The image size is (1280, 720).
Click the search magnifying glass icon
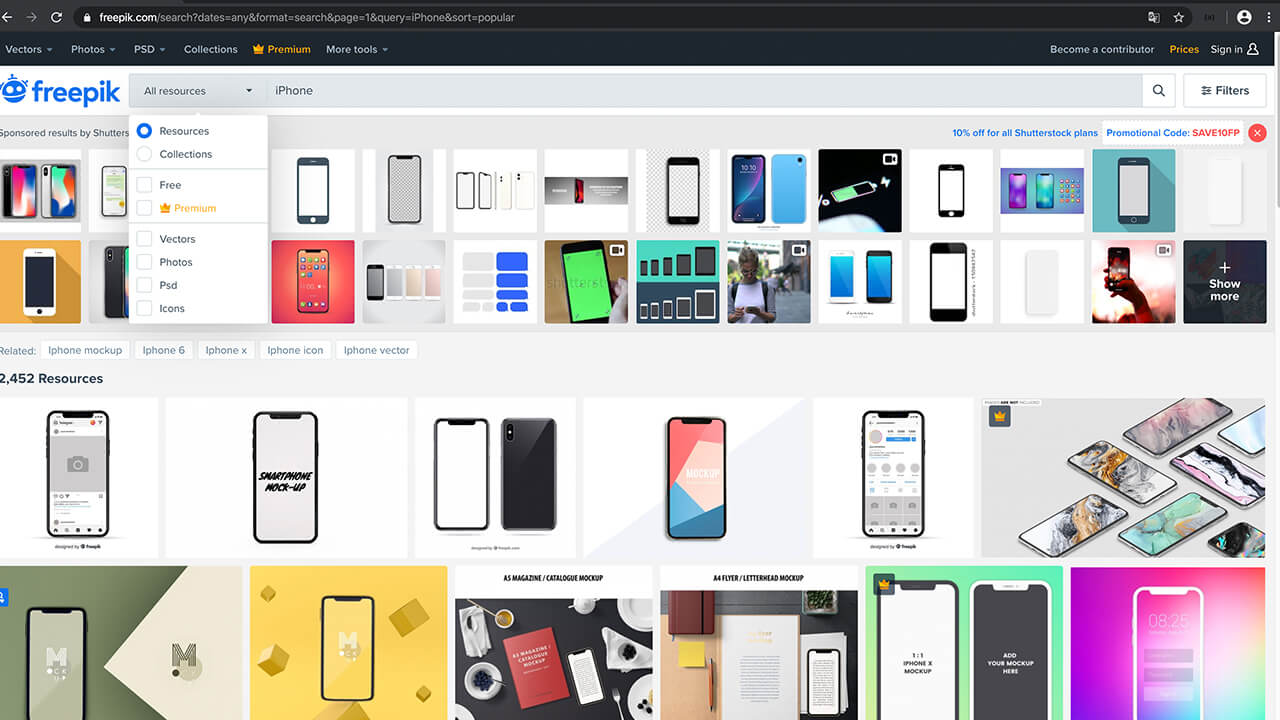pos(1158,91)
